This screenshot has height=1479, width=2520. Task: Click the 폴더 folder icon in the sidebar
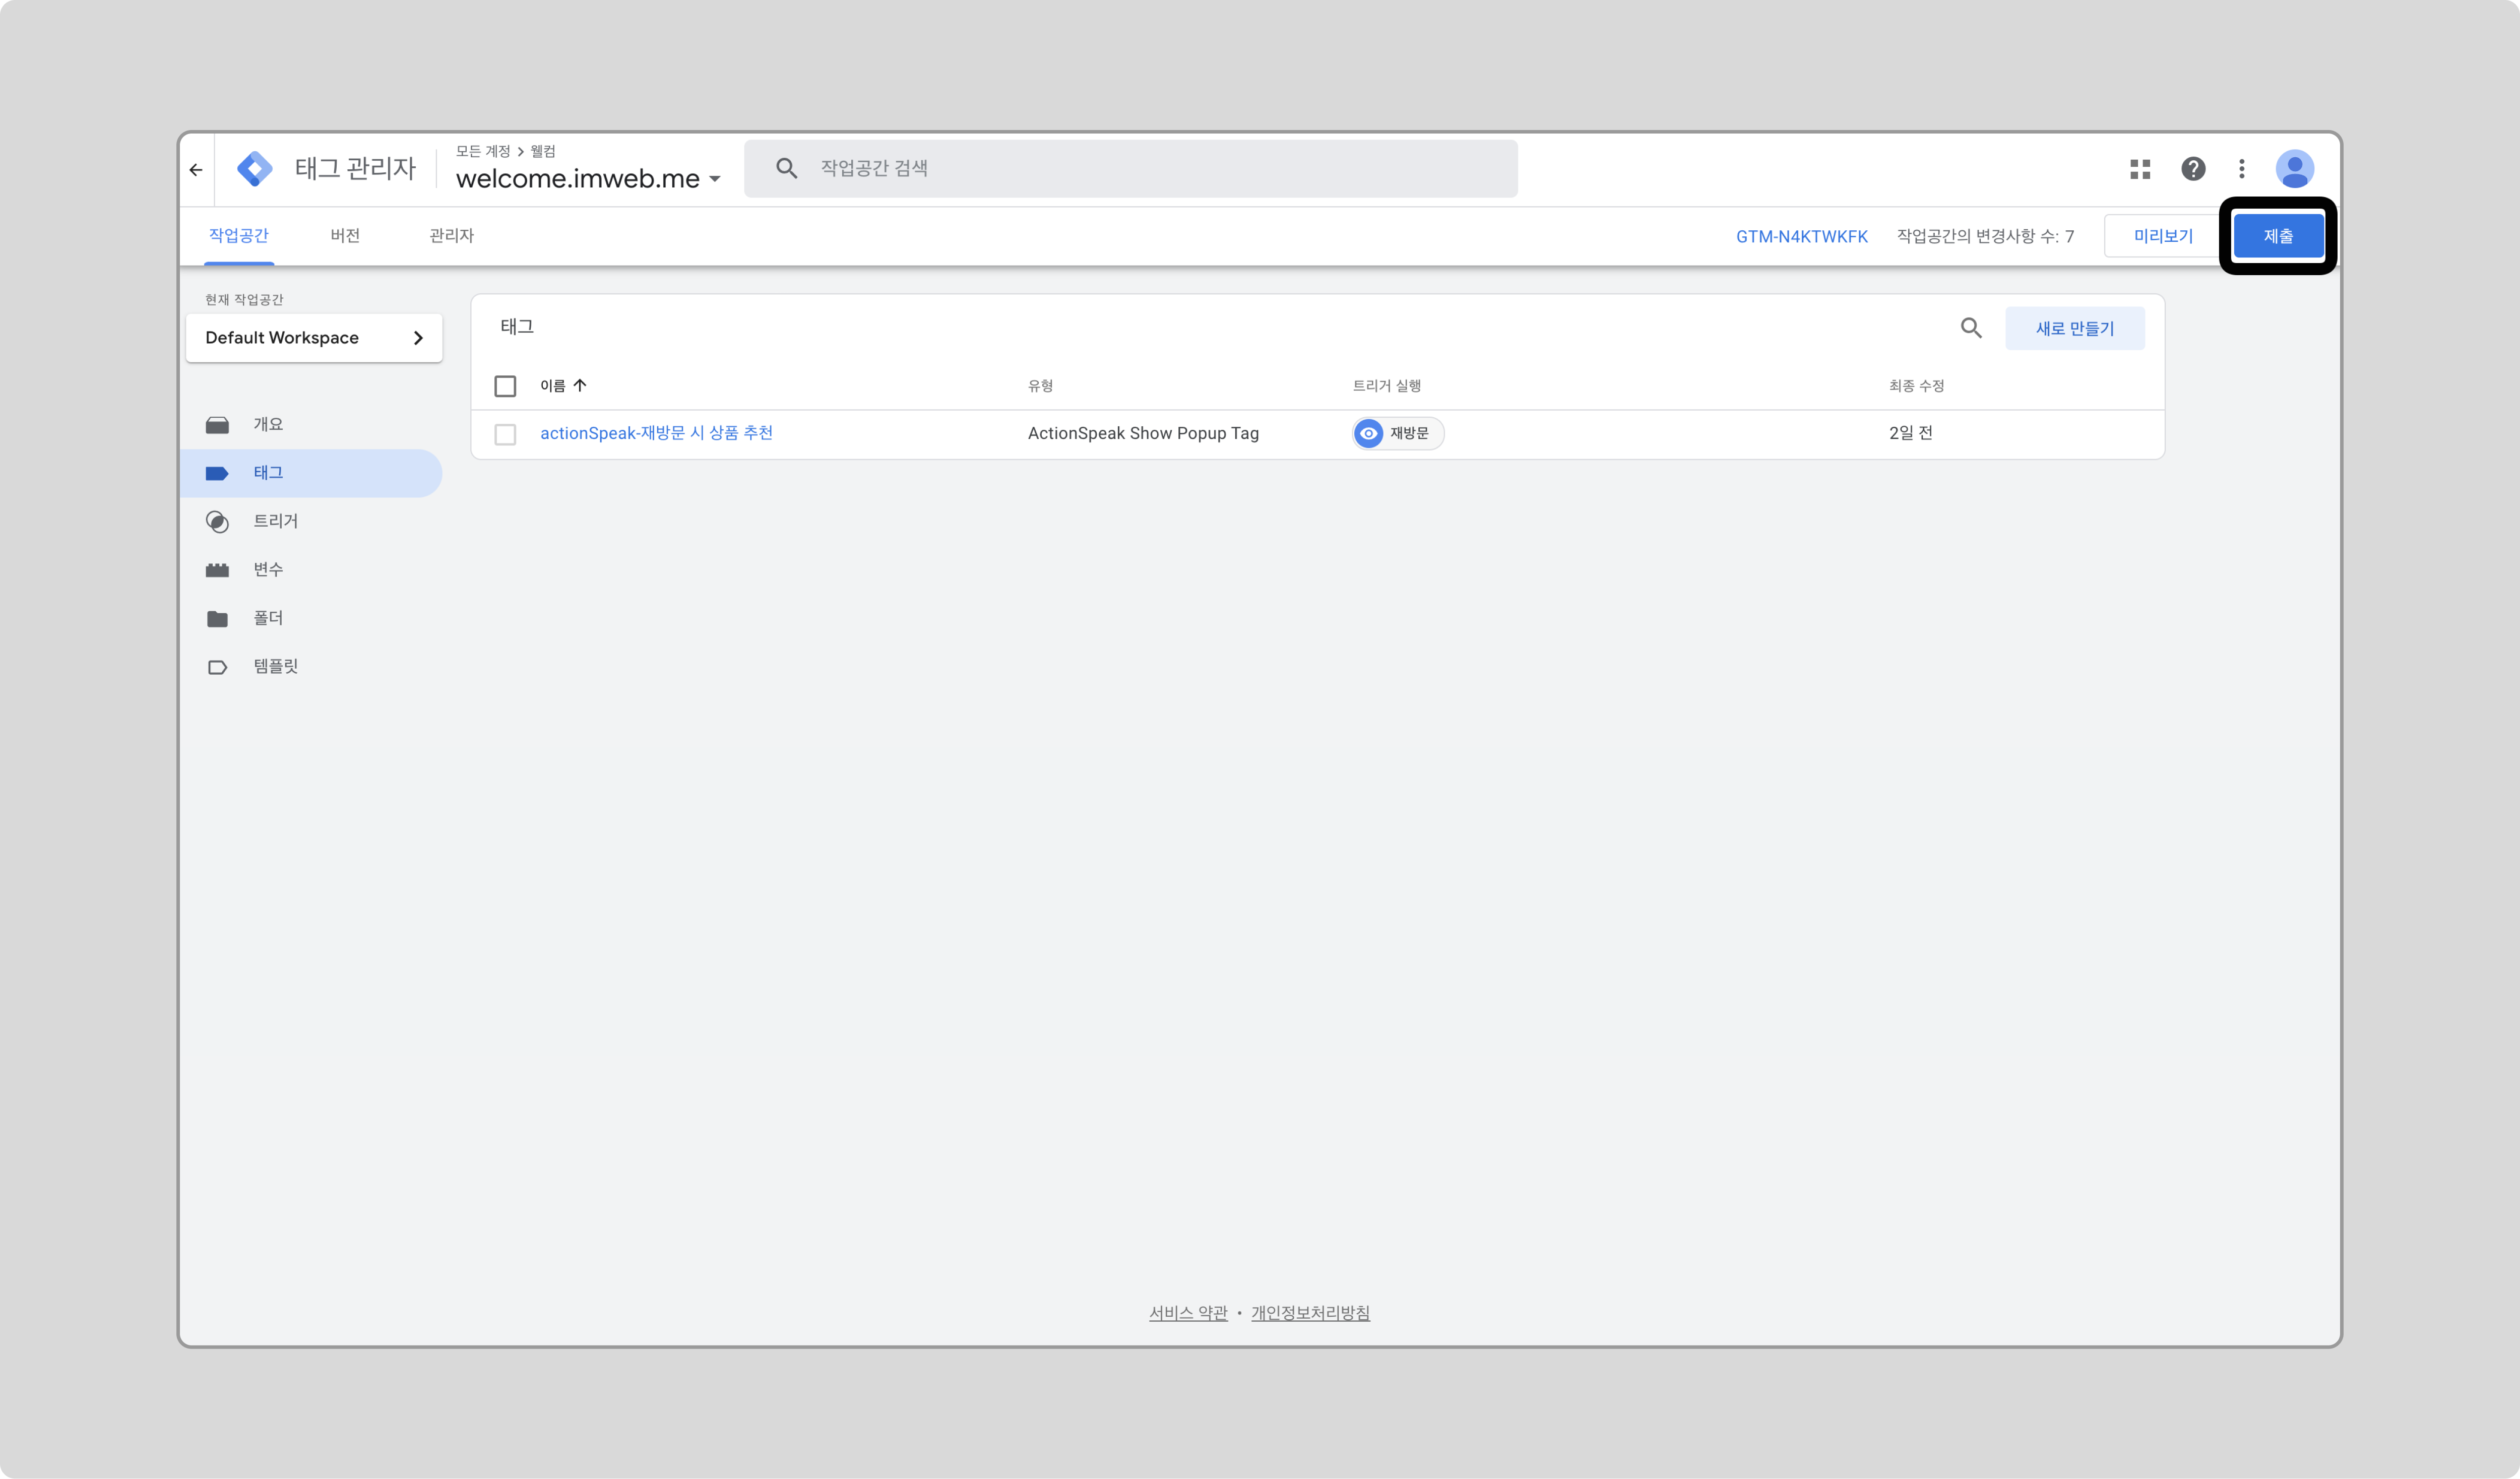coord(217,619)
